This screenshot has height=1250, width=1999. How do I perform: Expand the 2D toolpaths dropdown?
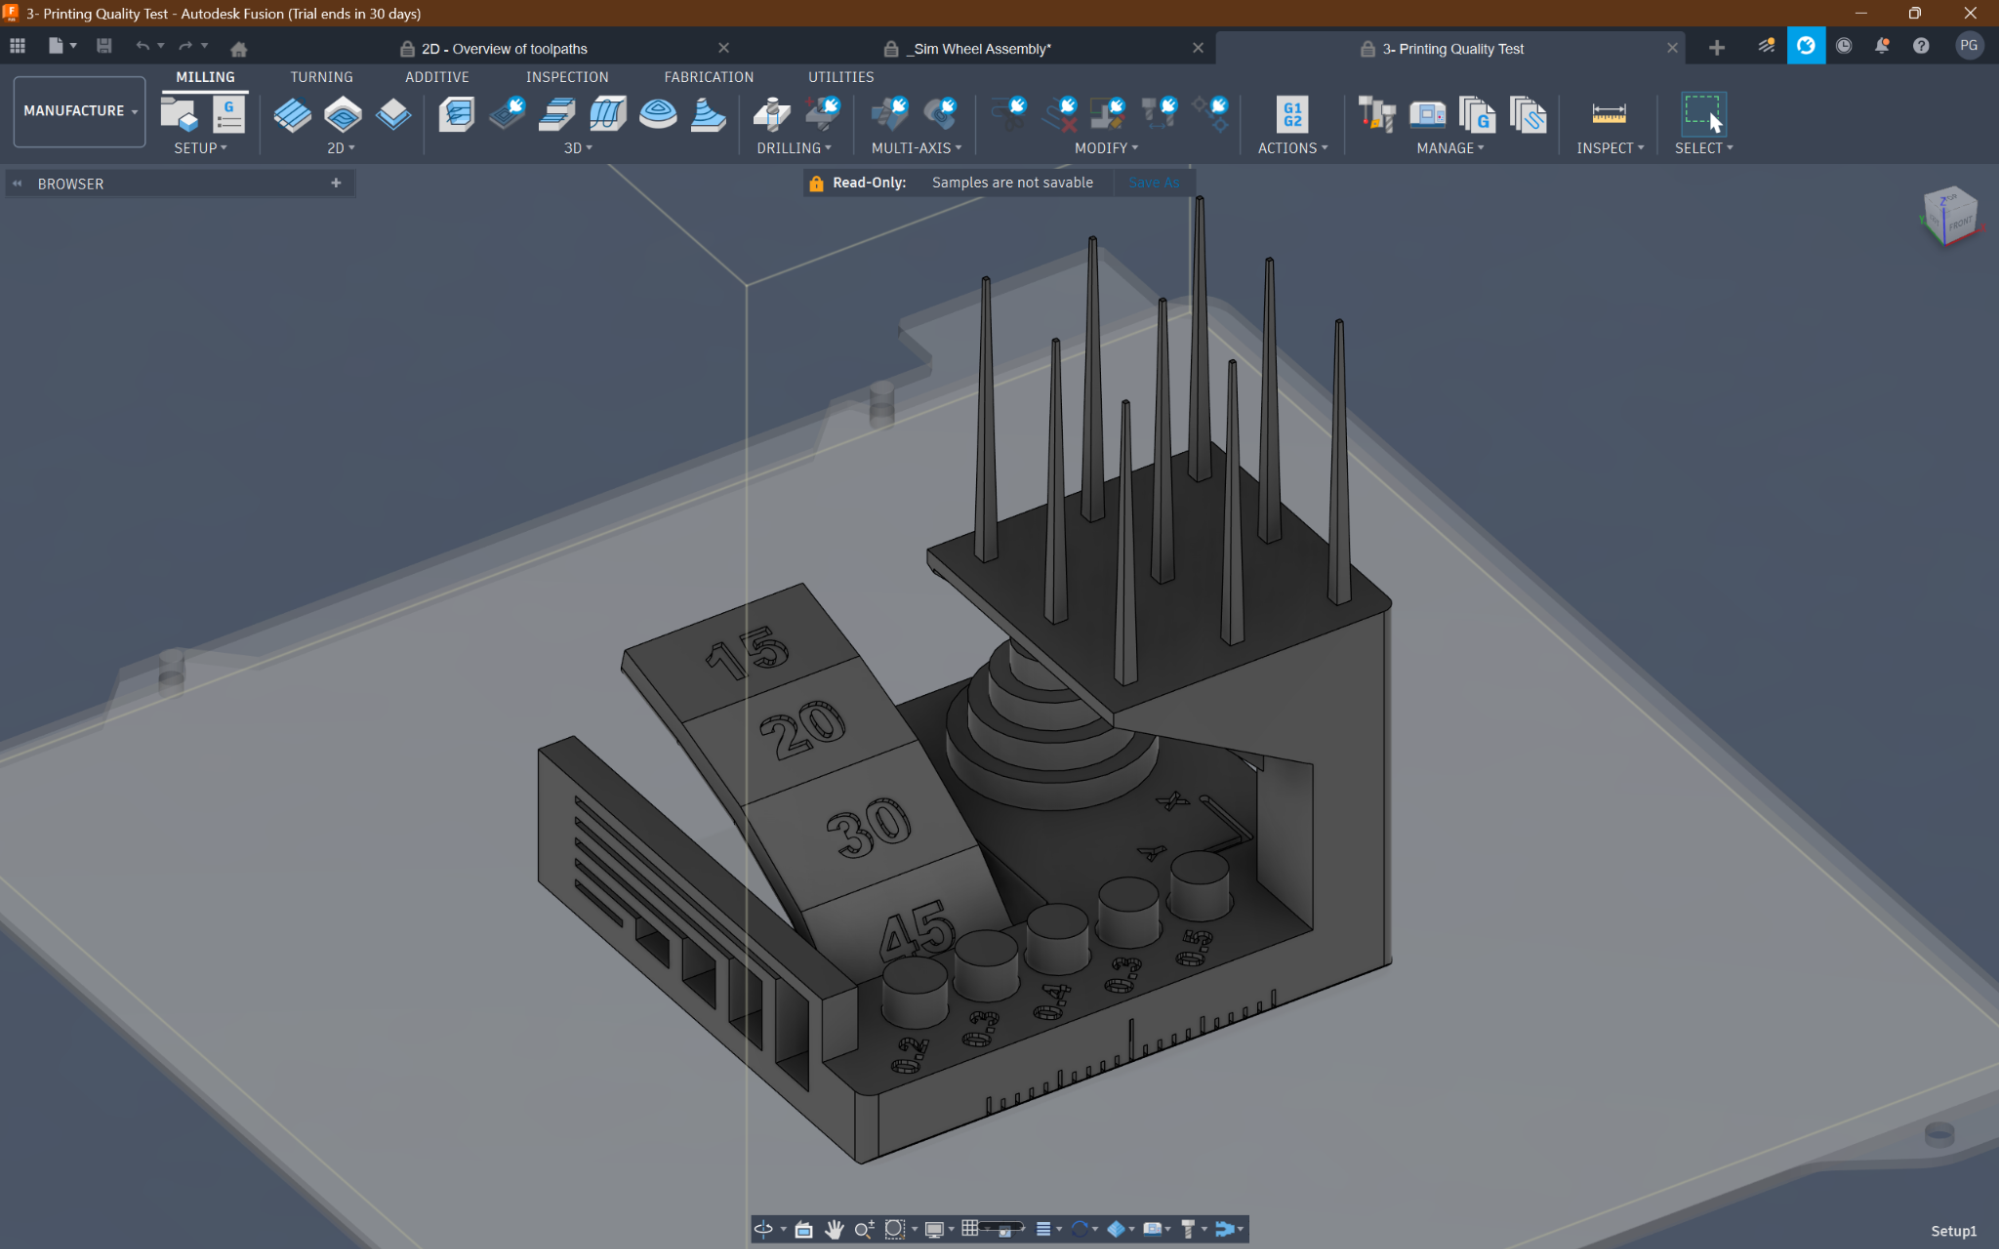pos(341,148)
